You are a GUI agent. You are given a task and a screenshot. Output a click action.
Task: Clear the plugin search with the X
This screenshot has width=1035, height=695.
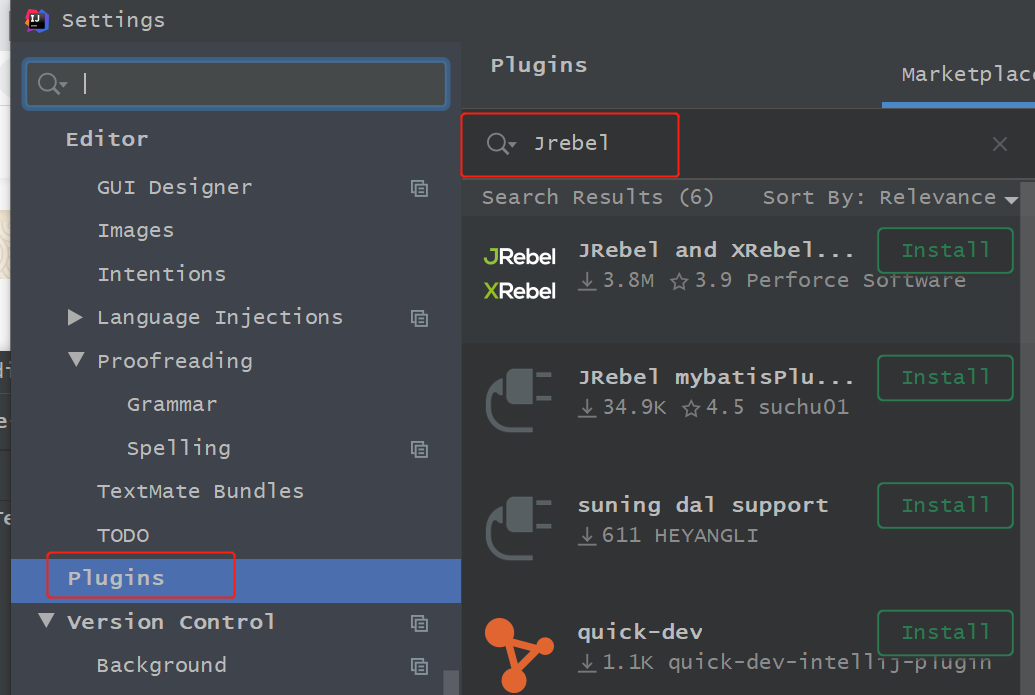pyautogui.click(x=999, y=144)
